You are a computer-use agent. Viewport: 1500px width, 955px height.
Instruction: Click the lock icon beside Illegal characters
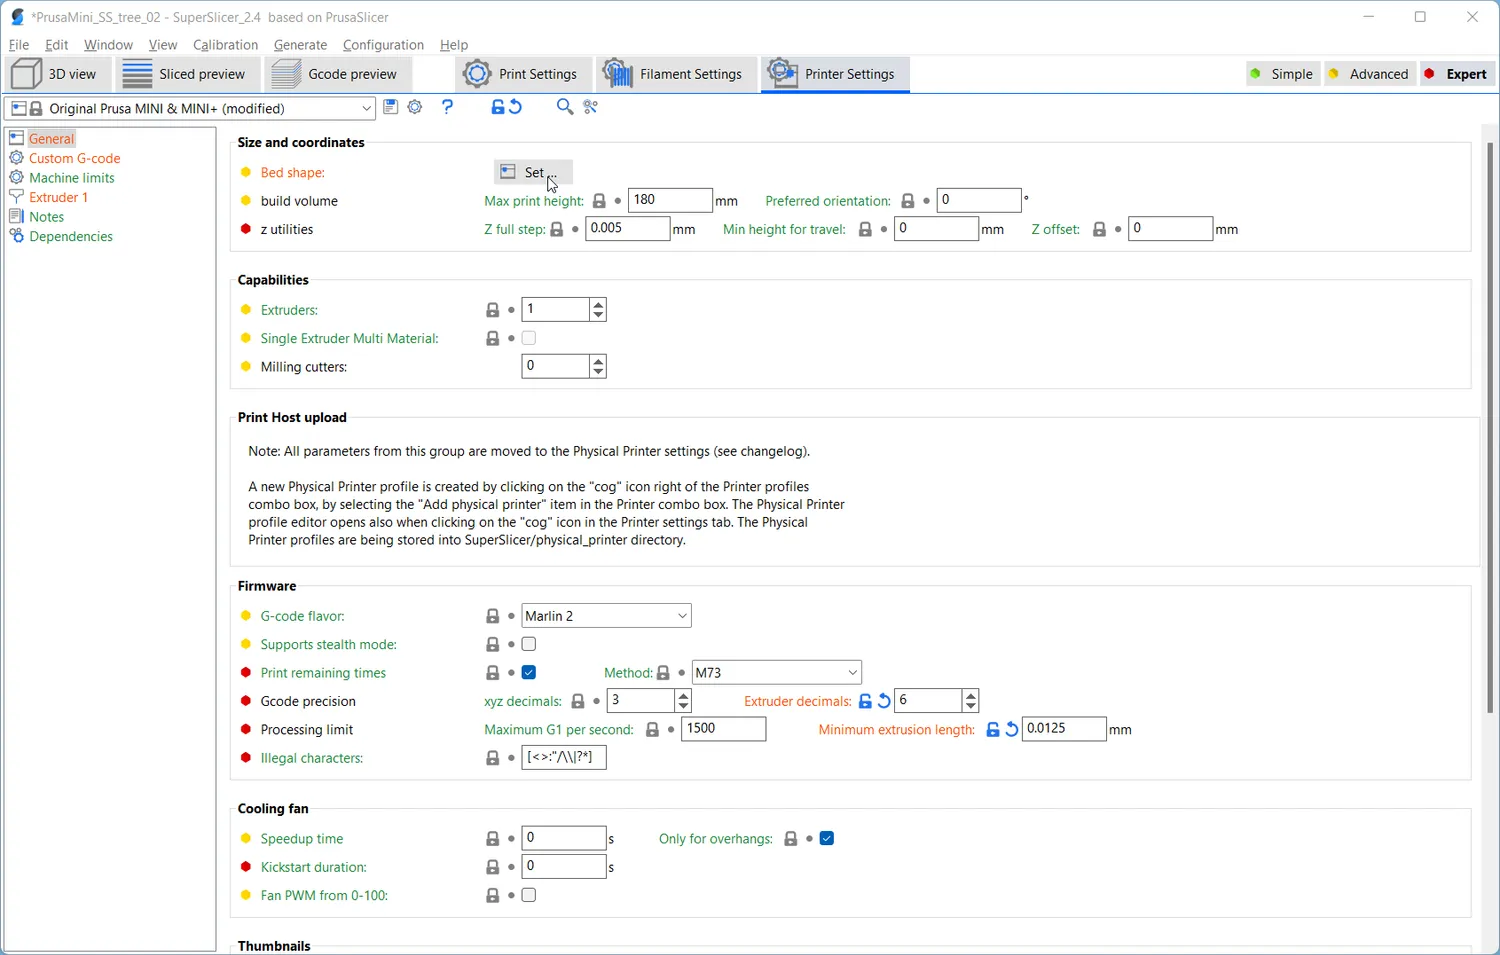click(493, 759)
